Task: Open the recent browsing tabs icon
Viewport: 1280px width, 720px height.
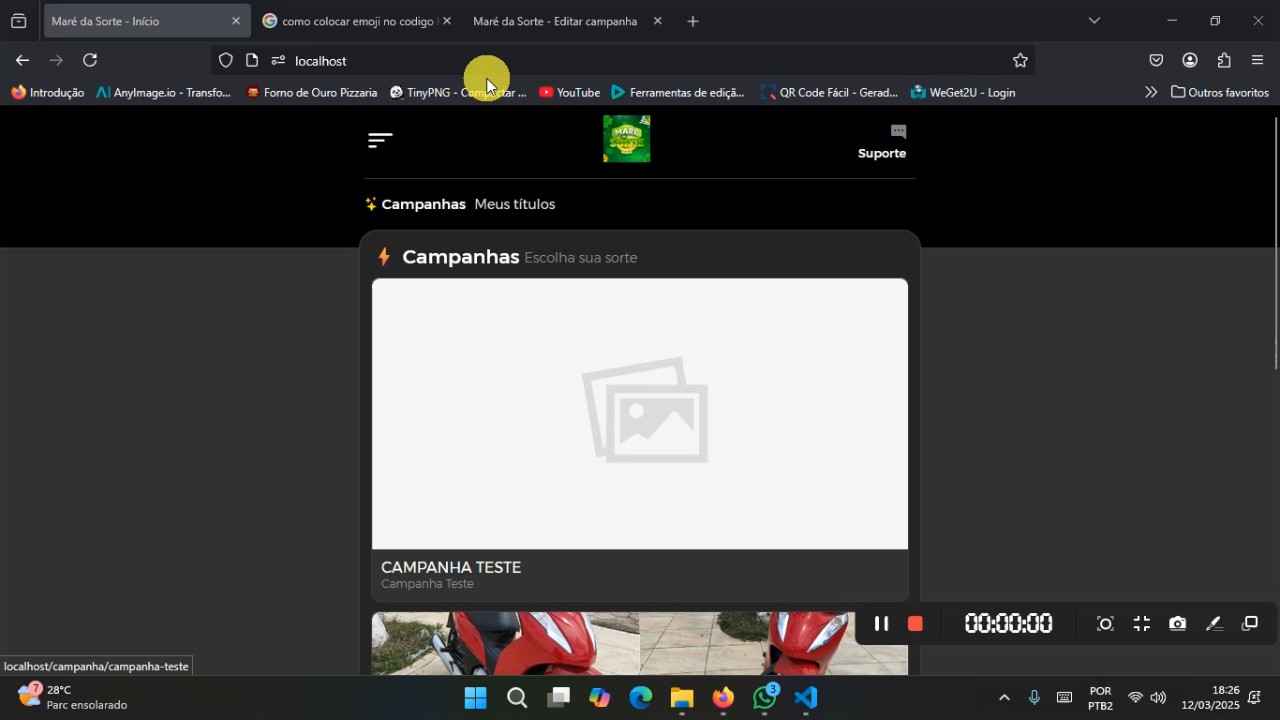Action: 18,21
